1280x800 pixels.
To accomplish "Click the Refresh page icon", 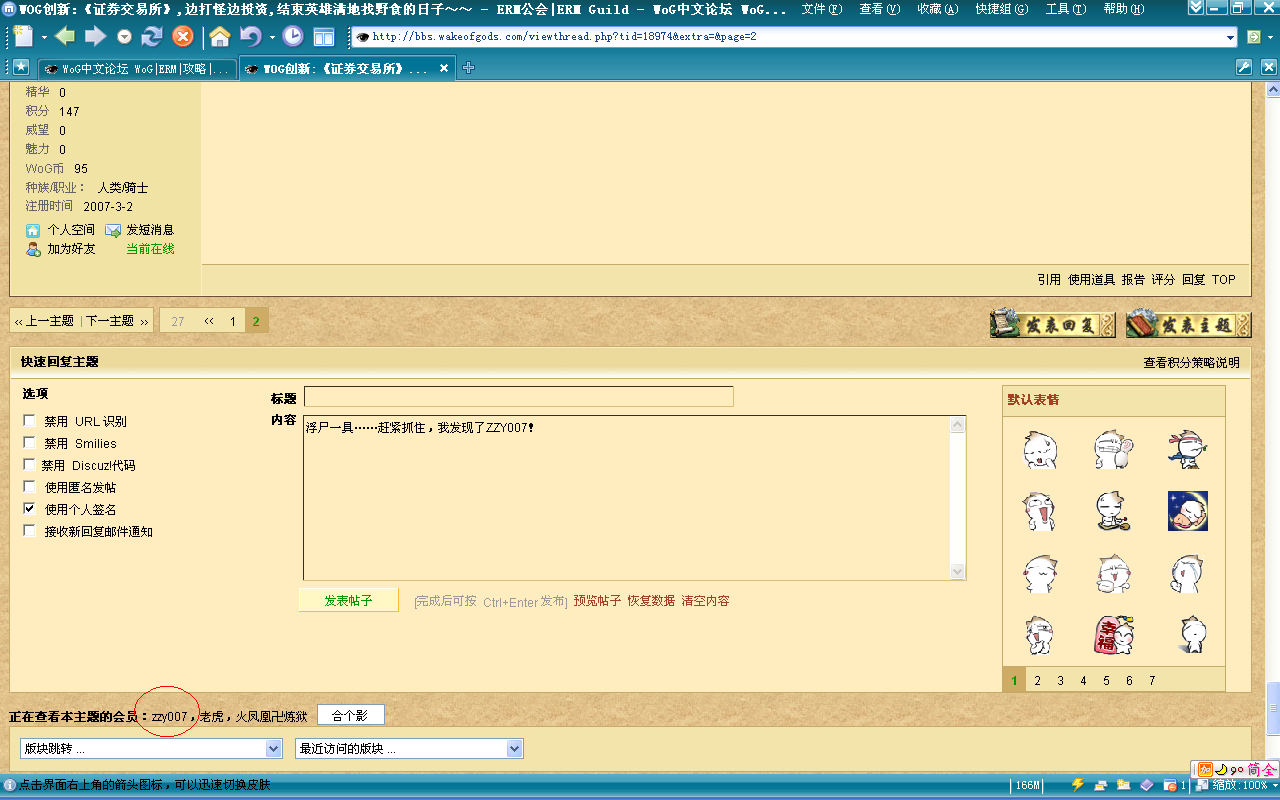I will pyautogui.click(x=152, y=37).
